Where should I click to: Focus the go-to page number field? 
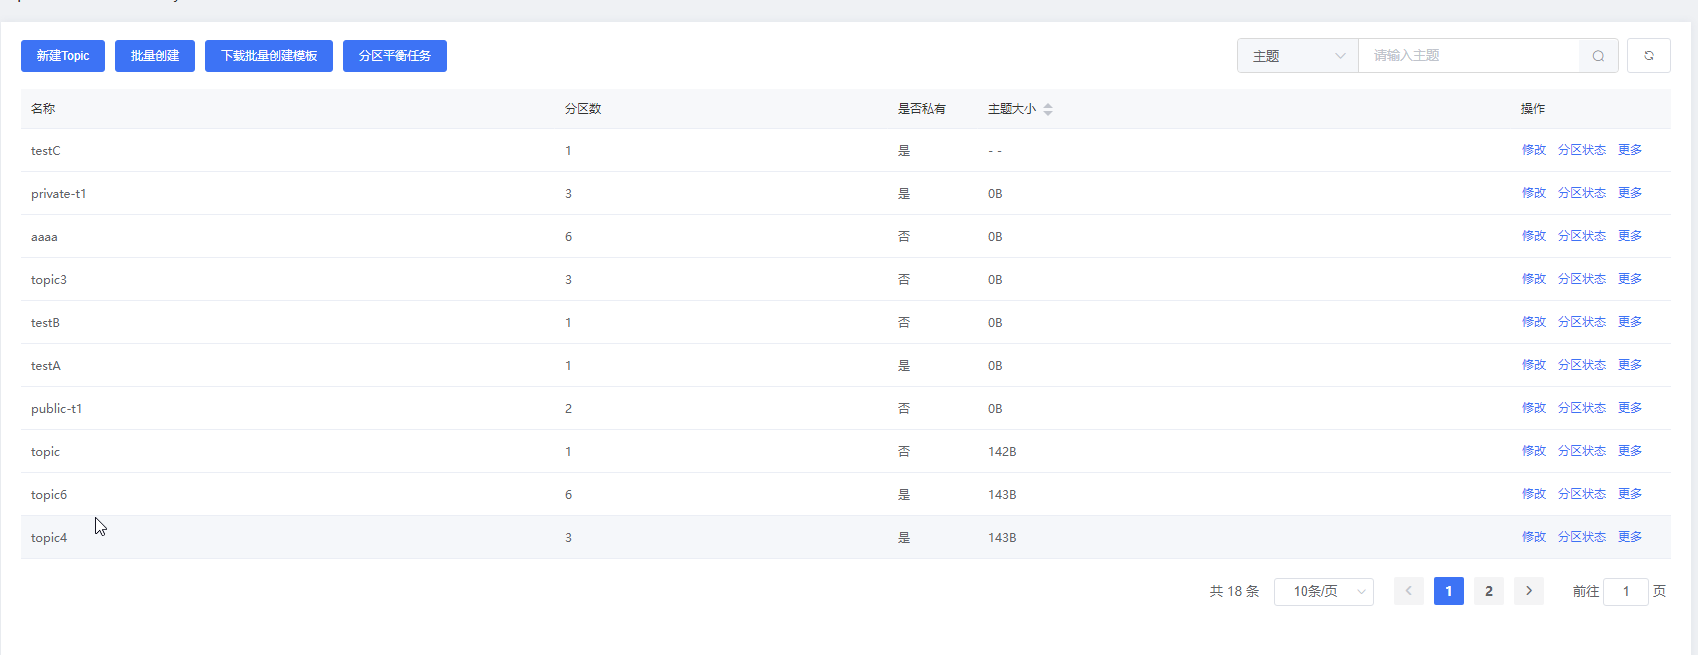[1626, 591]
